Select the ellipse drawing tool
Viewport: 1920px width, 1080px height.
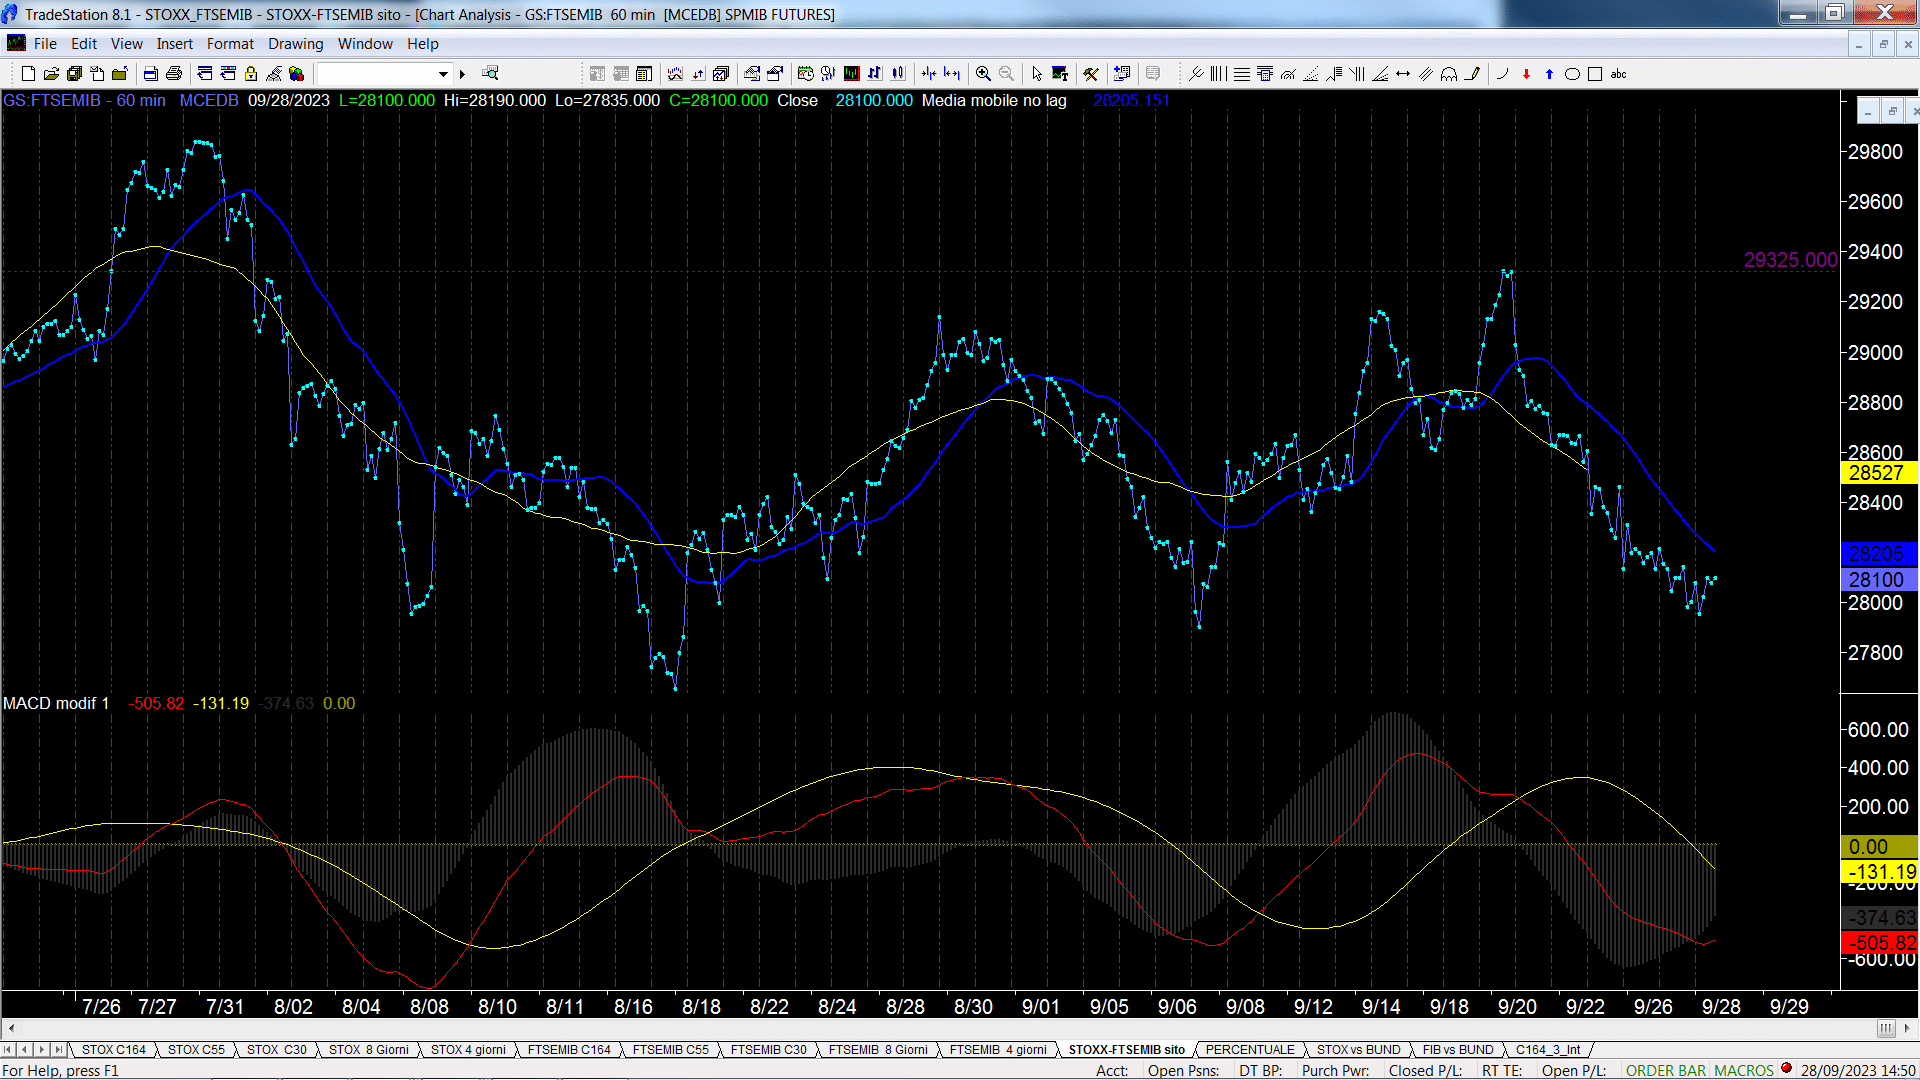coord(1572,73)
